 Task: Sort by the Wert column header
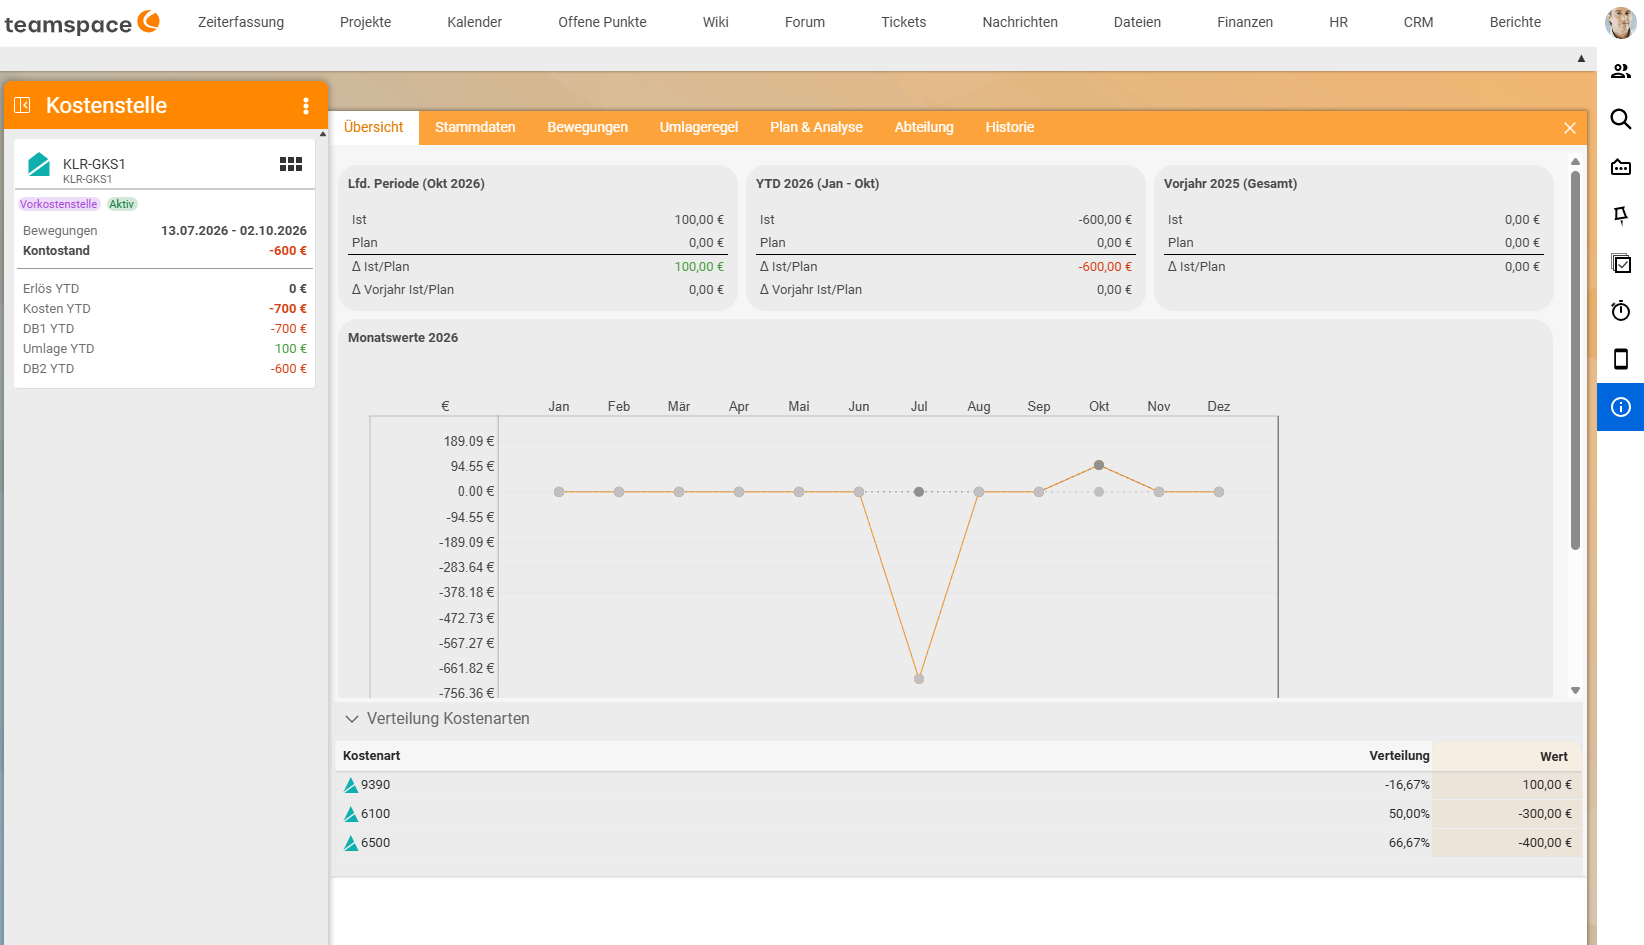pos(1508,756)
